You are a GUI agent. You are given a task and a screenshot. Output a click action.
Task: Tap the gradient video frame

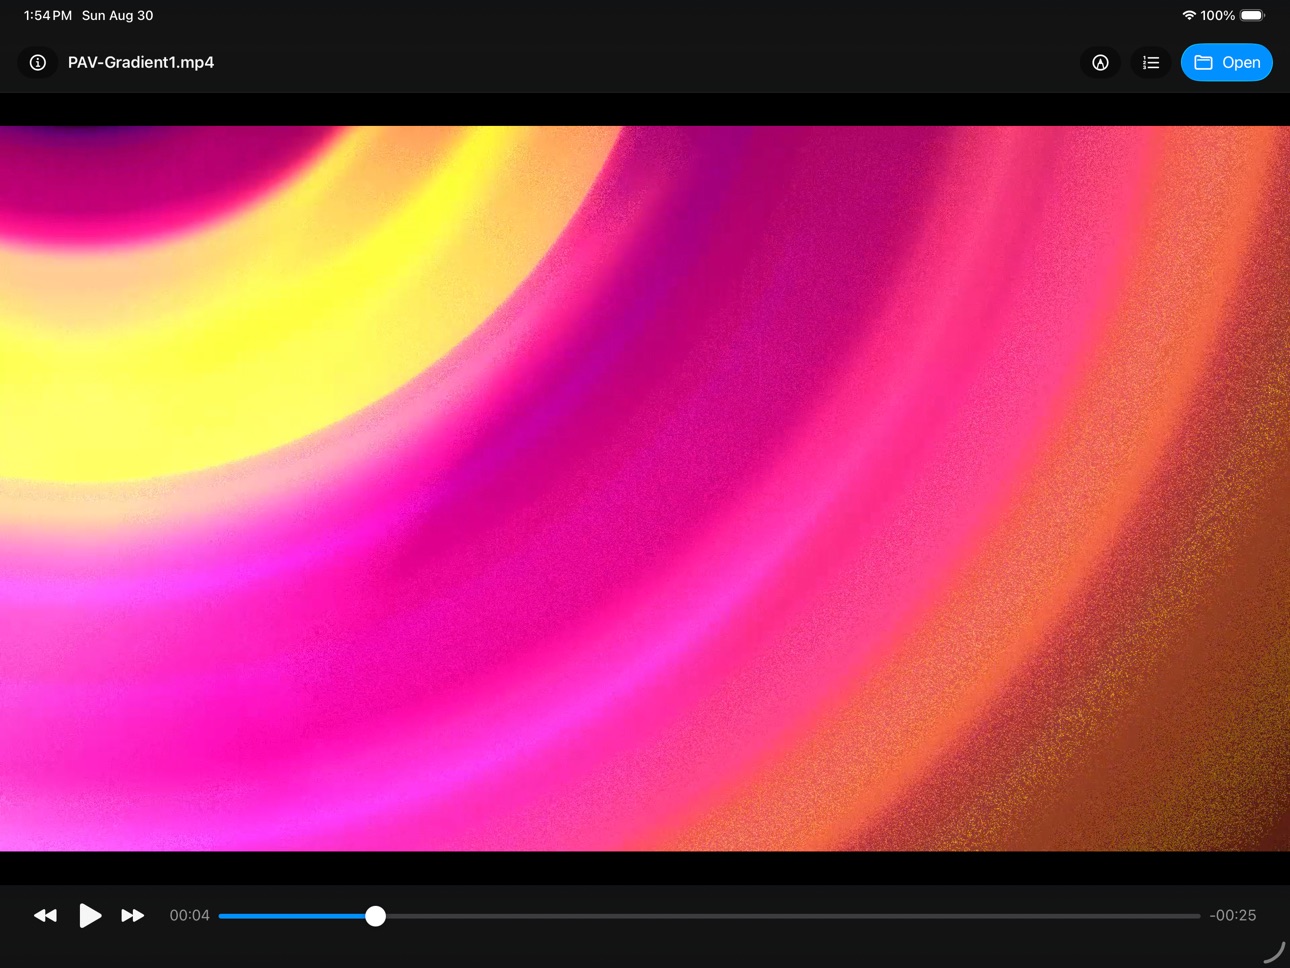645,488
